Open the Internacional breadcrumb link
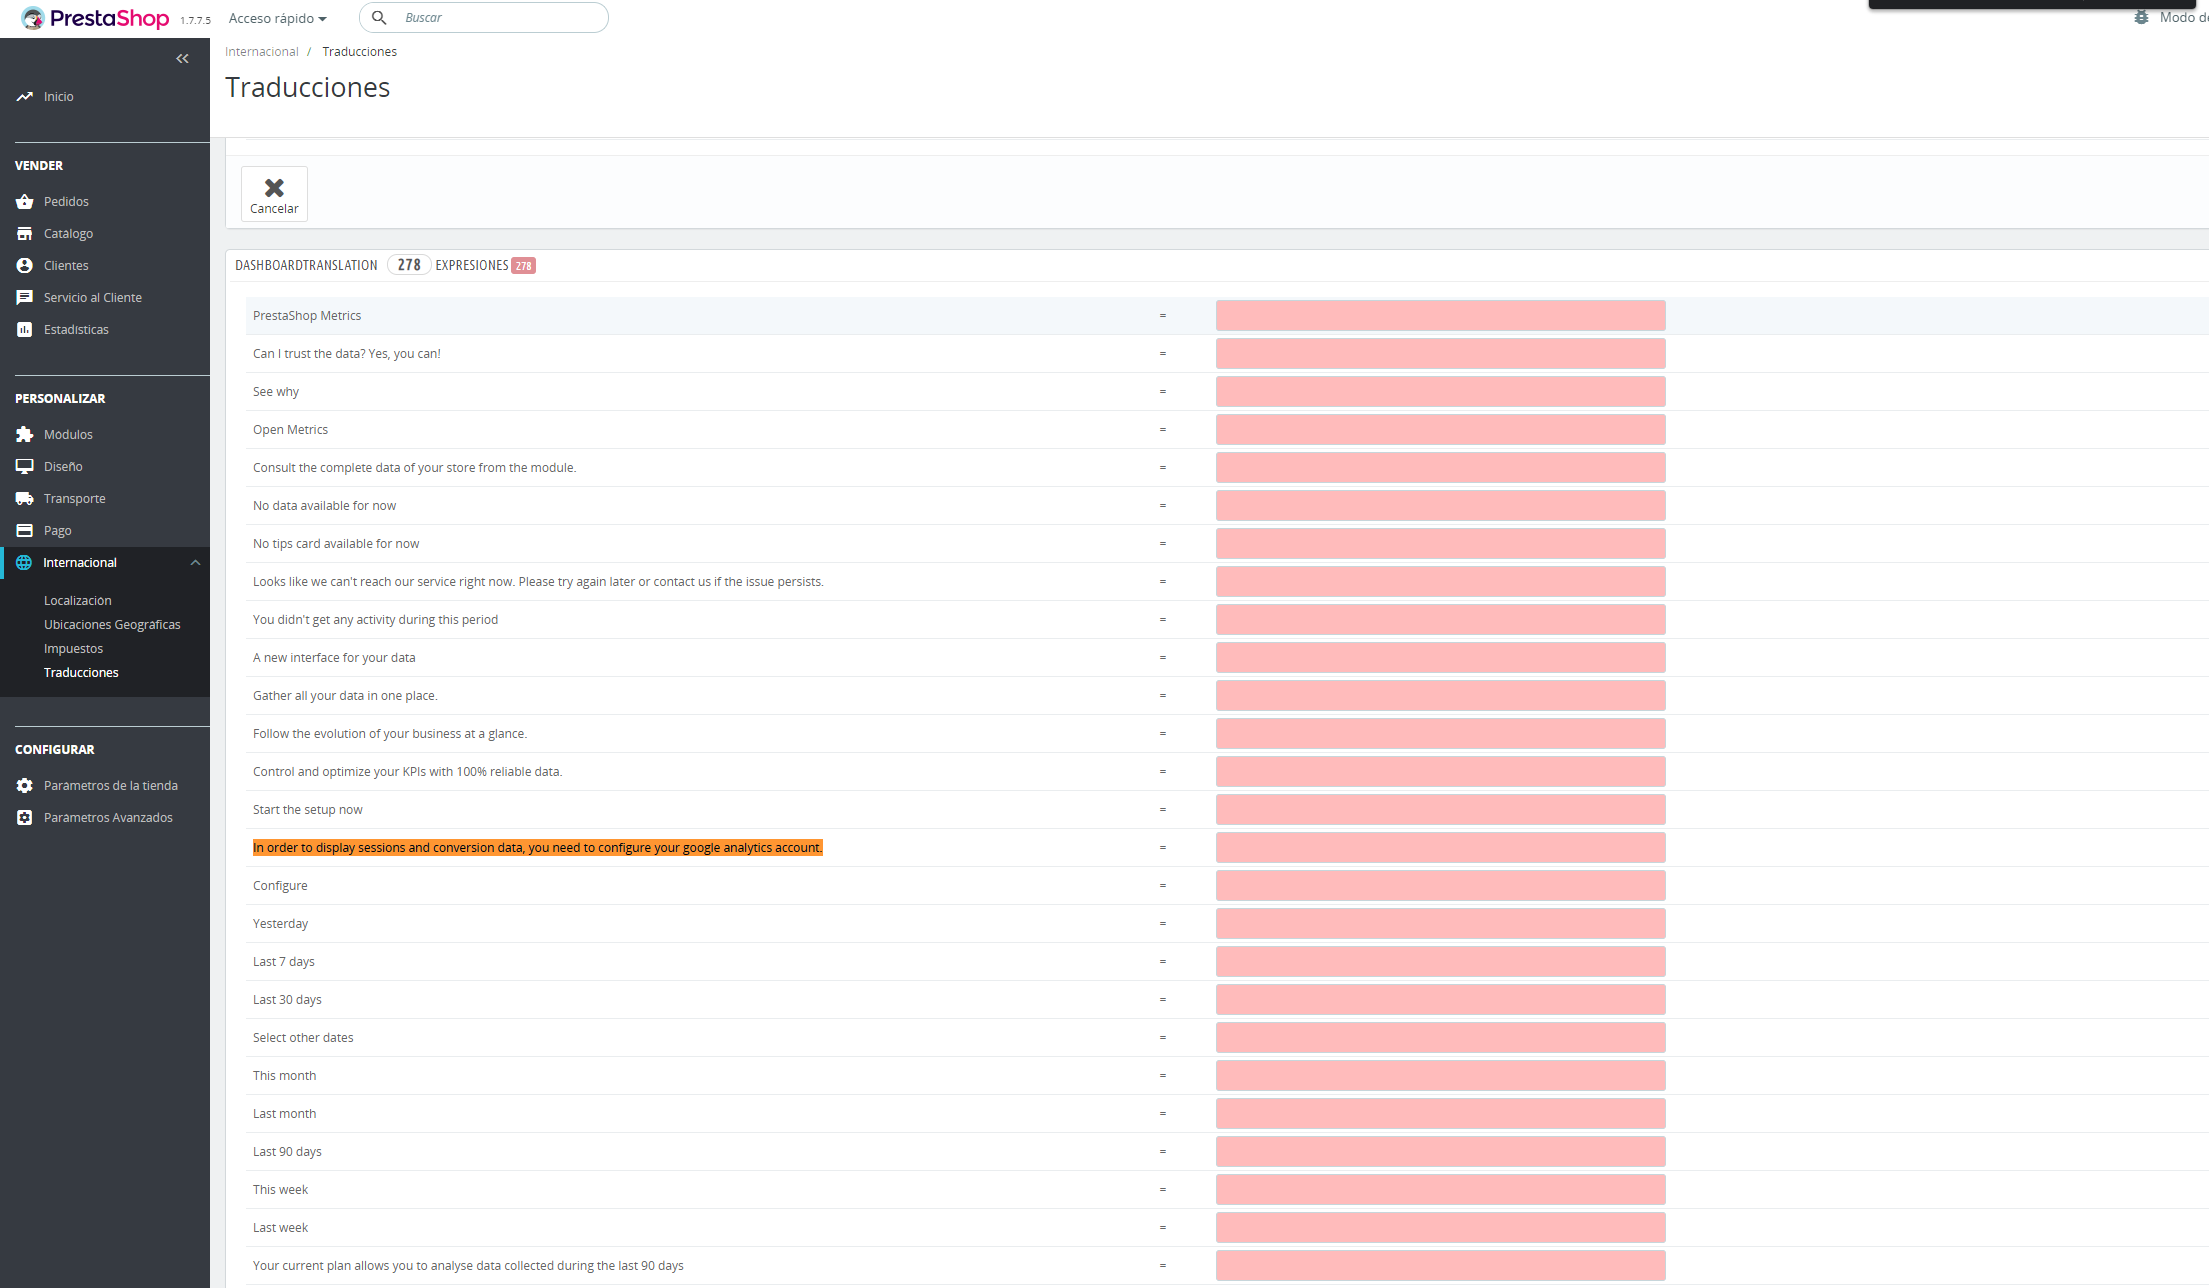 [x=262, y=51]
